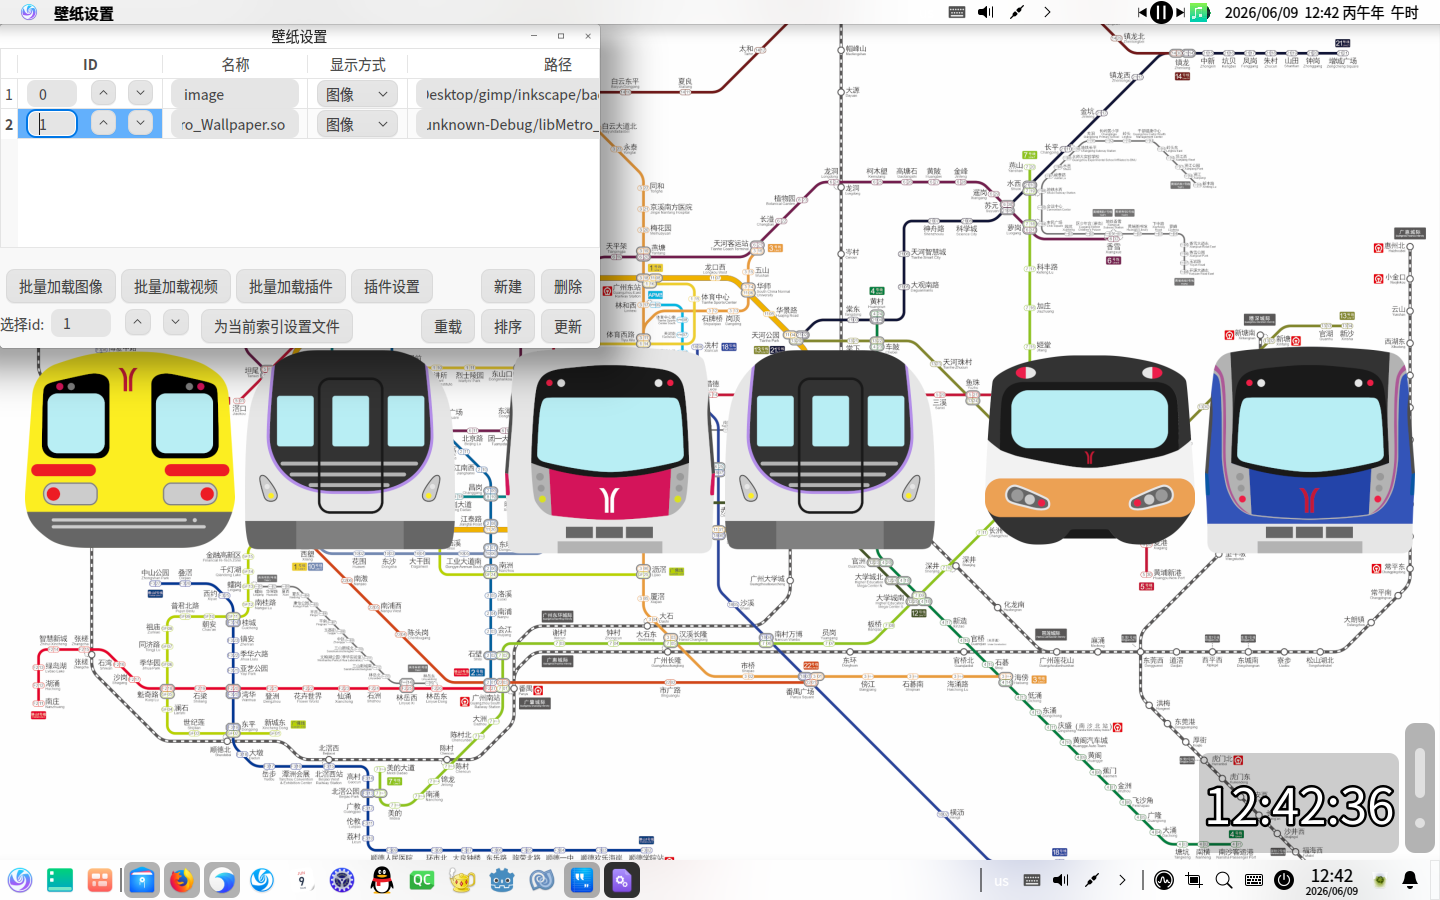Decrease the ID value in row 1
The height and width of the screenshot is (900, 1440).
coord(140,93)
